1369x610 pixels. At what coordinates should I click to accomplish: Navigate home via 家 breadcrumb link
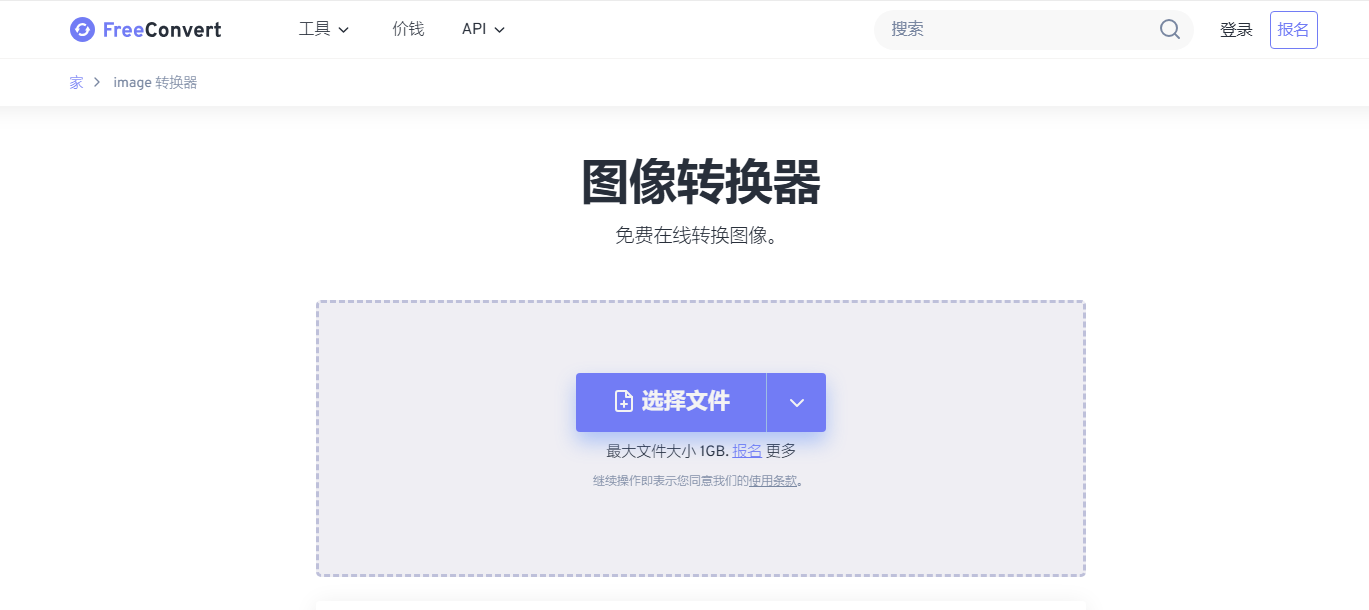[75, 81]
